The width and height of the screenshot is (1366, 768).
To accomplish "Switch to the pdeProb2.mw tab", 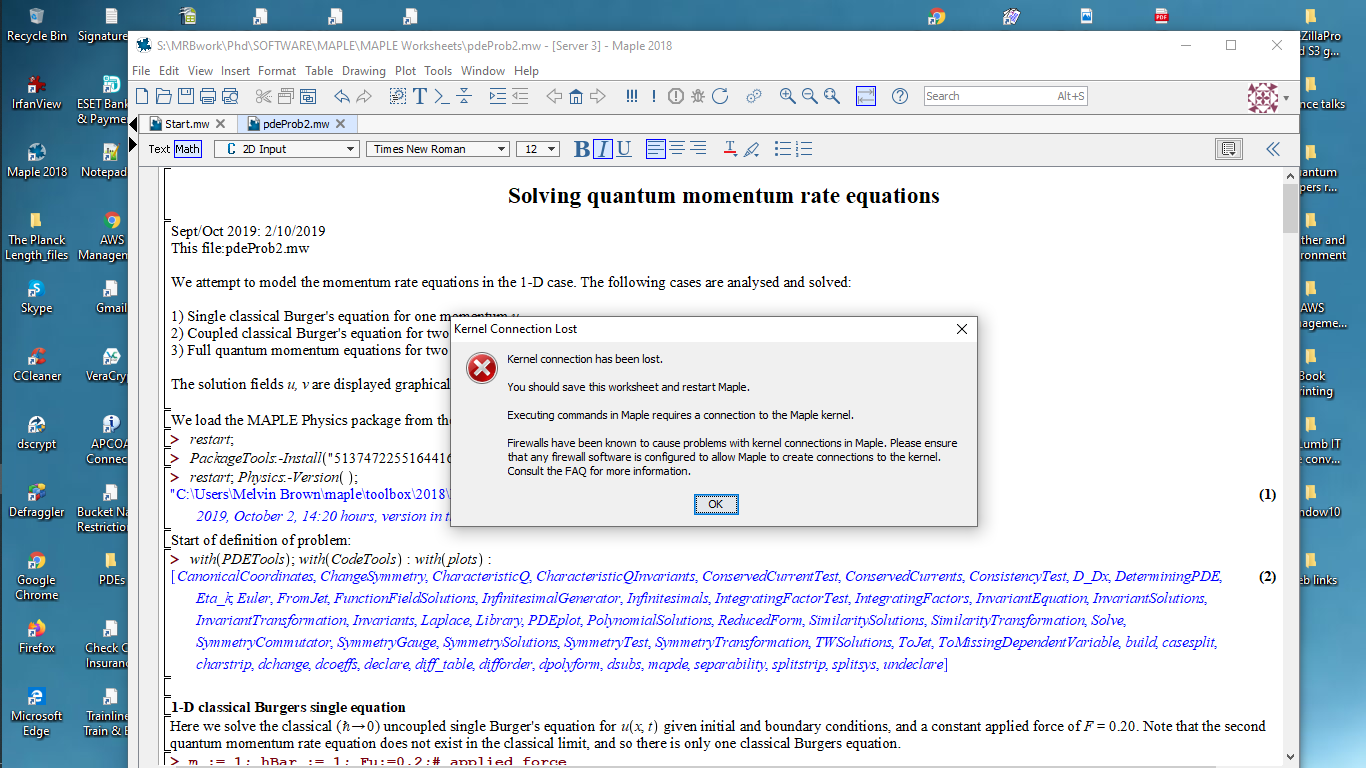I will [296, 124].
